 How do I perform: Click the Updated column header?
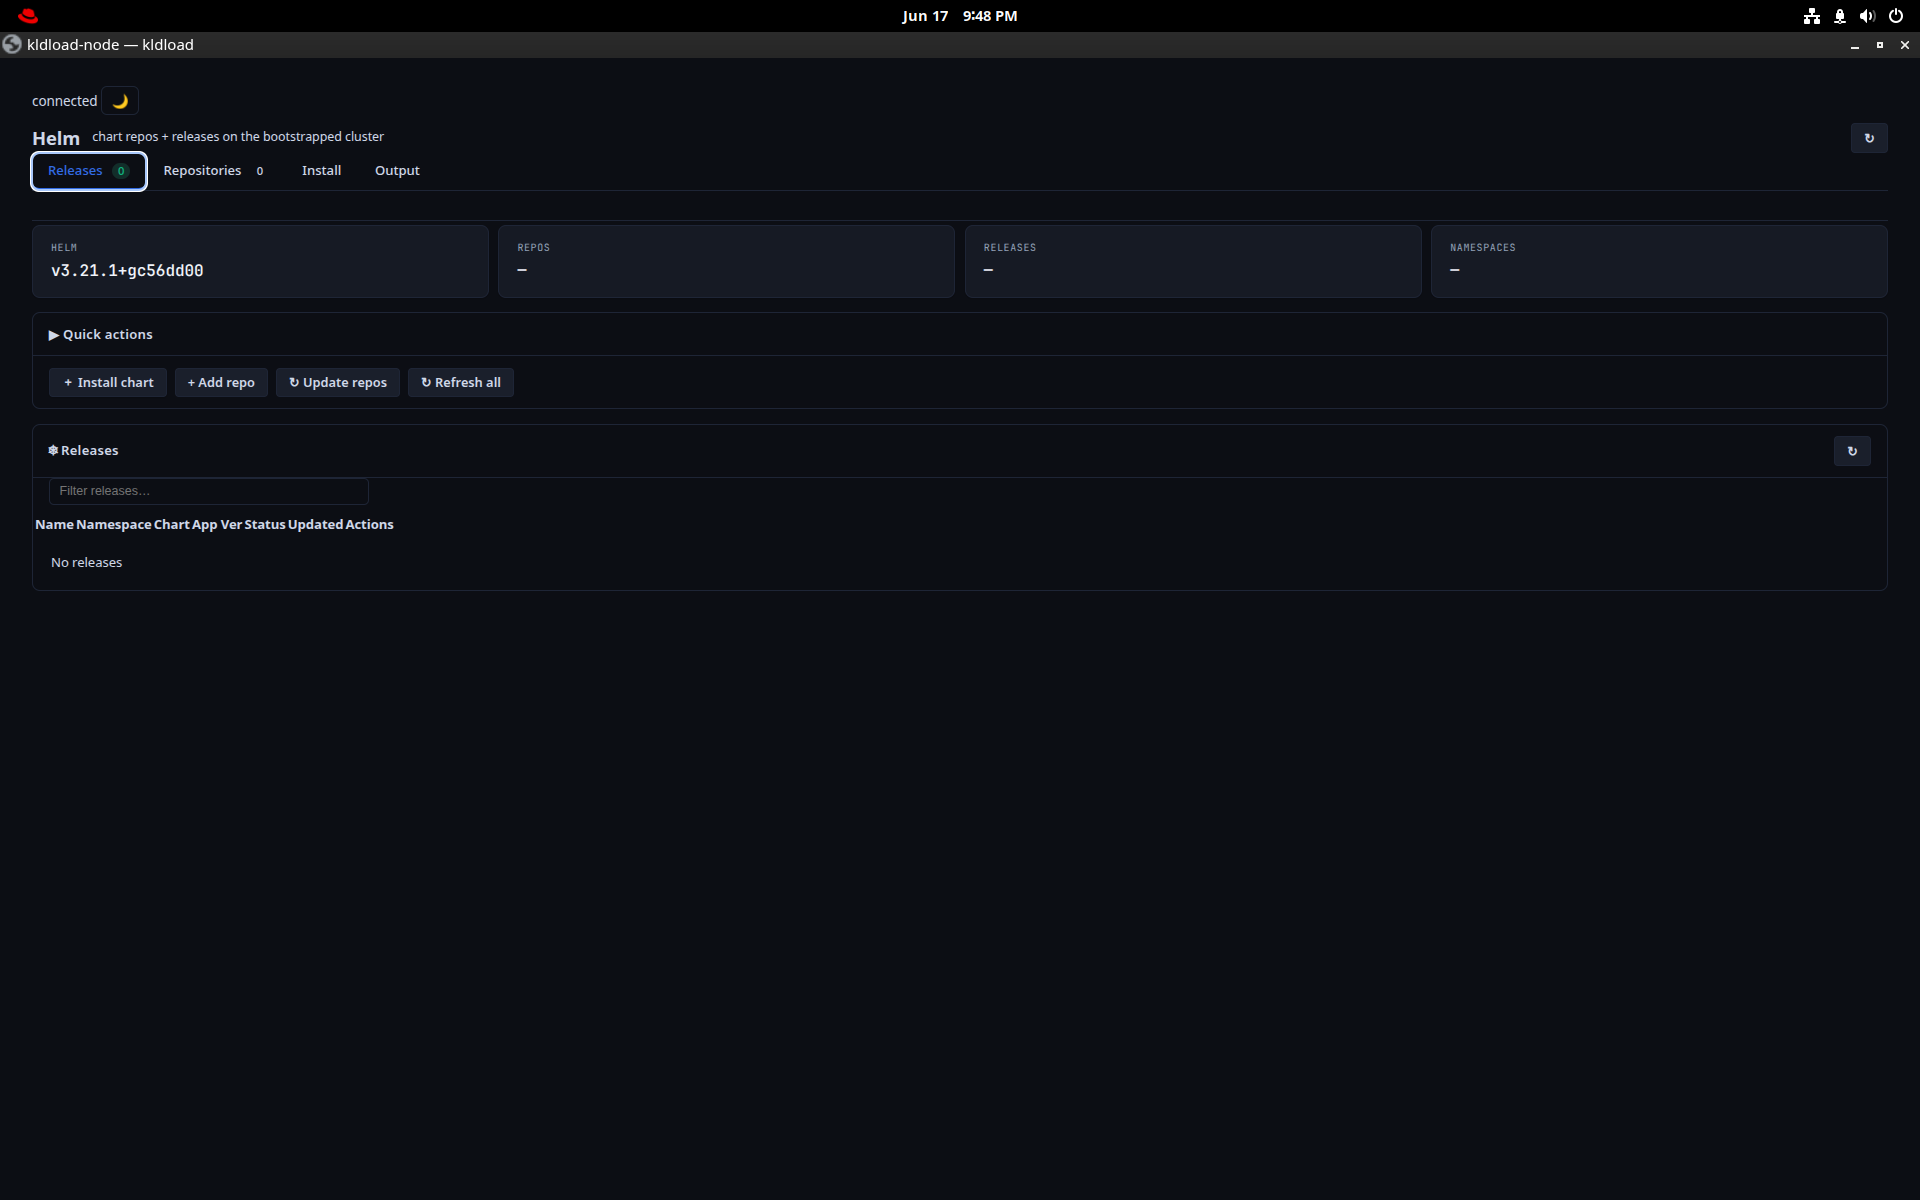[315, 525]
